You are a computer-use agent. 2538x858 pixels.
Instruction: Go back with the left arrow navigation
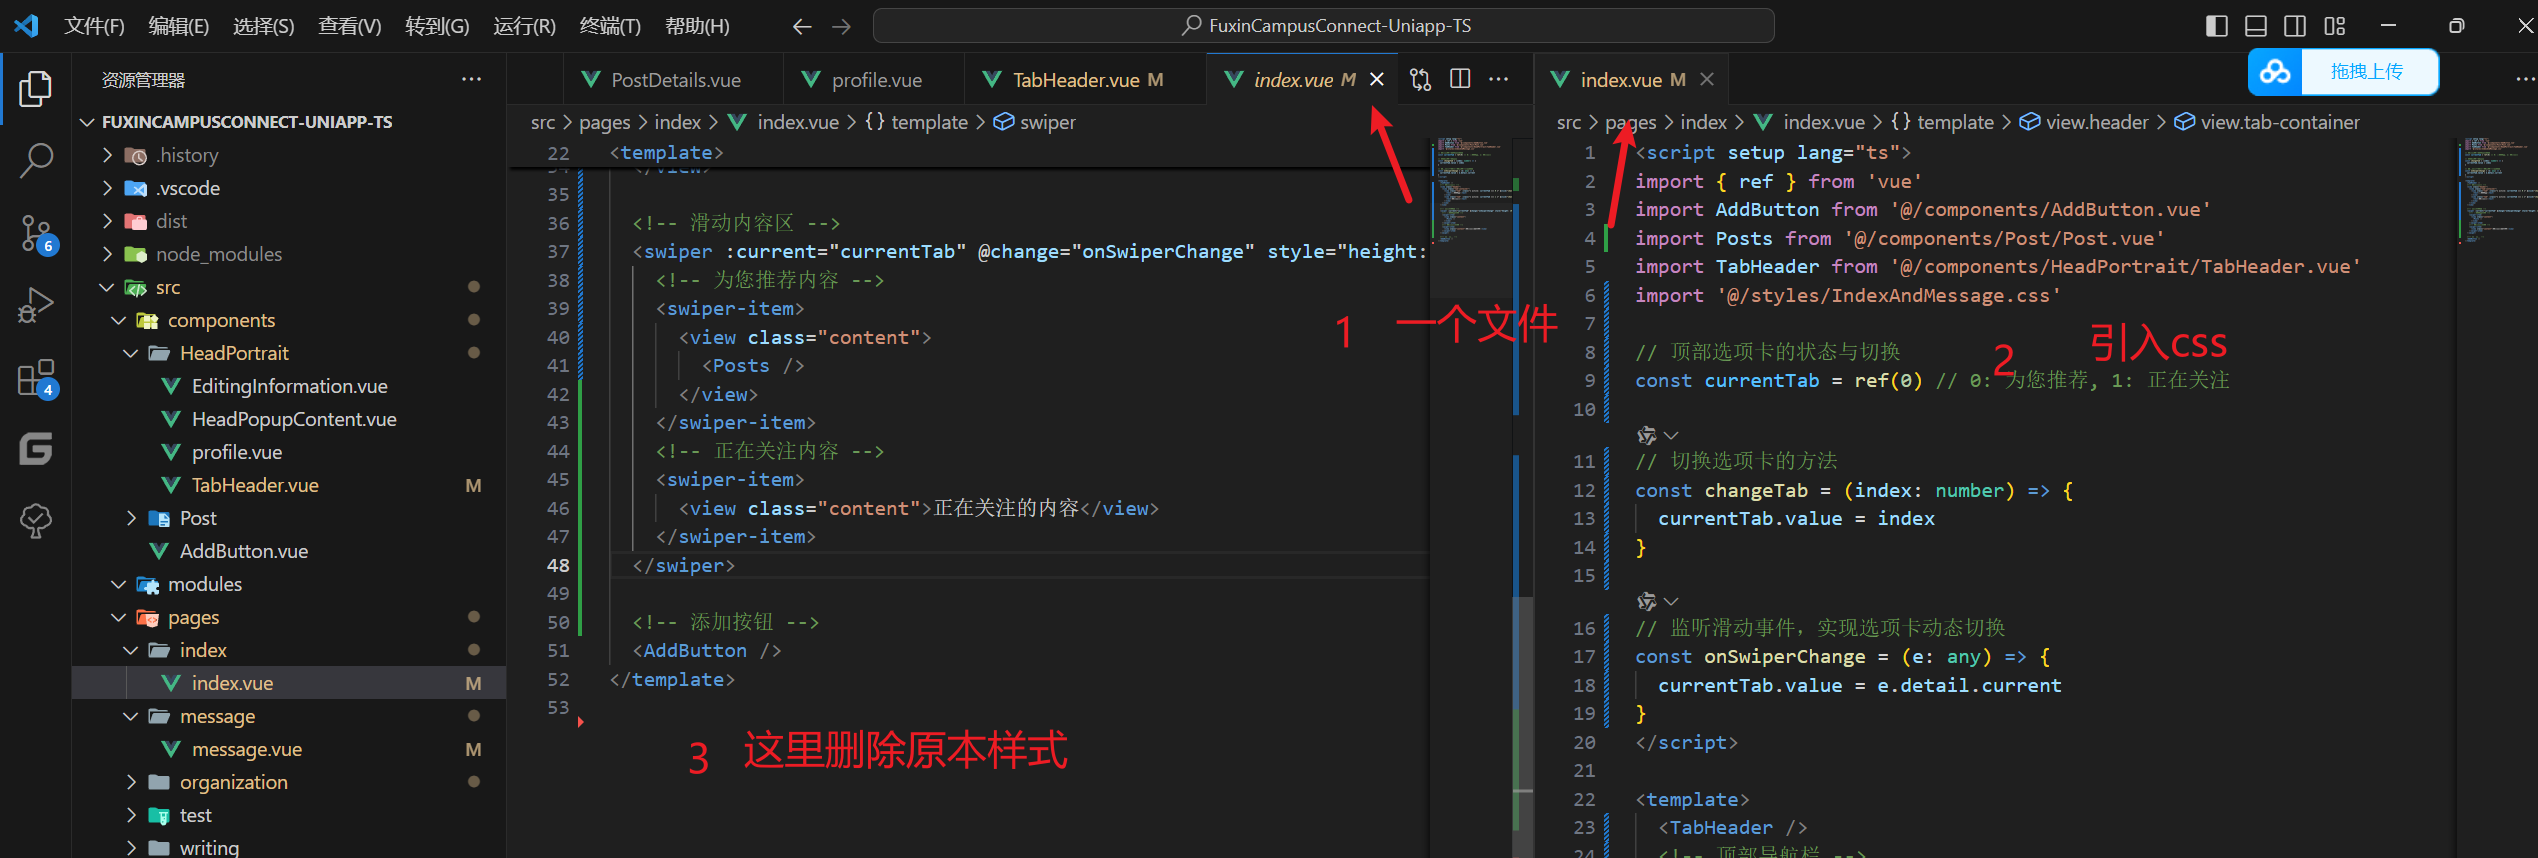801,26
